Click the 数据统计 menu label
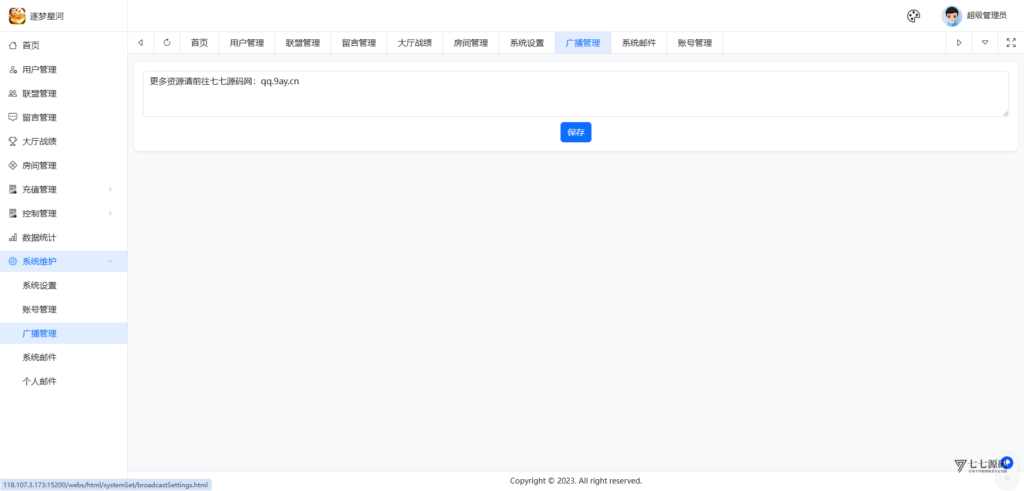This screenshot has width=1024, height=491. pyautogui.click(x=40, y=238)
